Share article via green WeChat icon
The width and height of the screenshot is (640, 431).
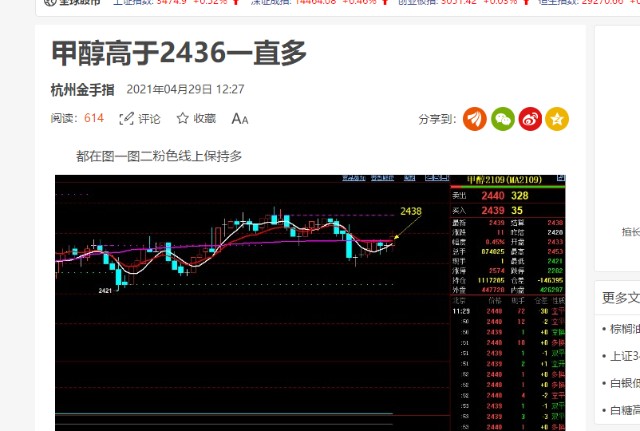[x=503, y=119]
